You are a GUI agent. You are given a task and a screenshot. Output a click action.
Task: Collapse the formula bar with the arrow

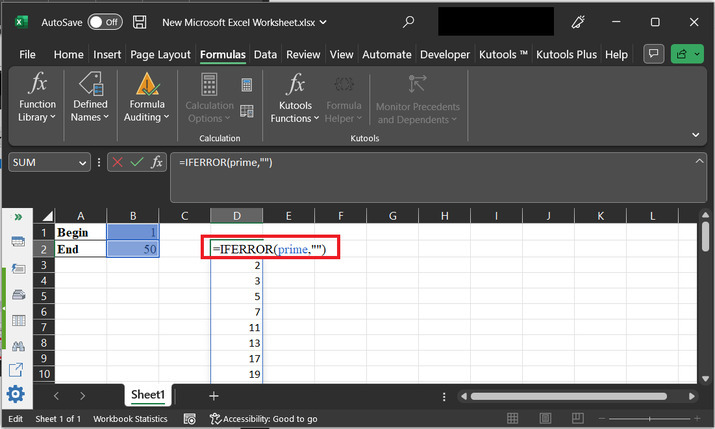[699, 161]
